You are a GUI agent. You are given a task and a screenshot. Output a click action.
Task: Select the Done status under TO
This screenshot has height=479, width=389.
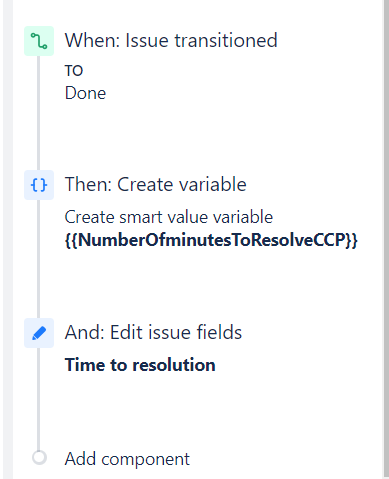point(85,93)
